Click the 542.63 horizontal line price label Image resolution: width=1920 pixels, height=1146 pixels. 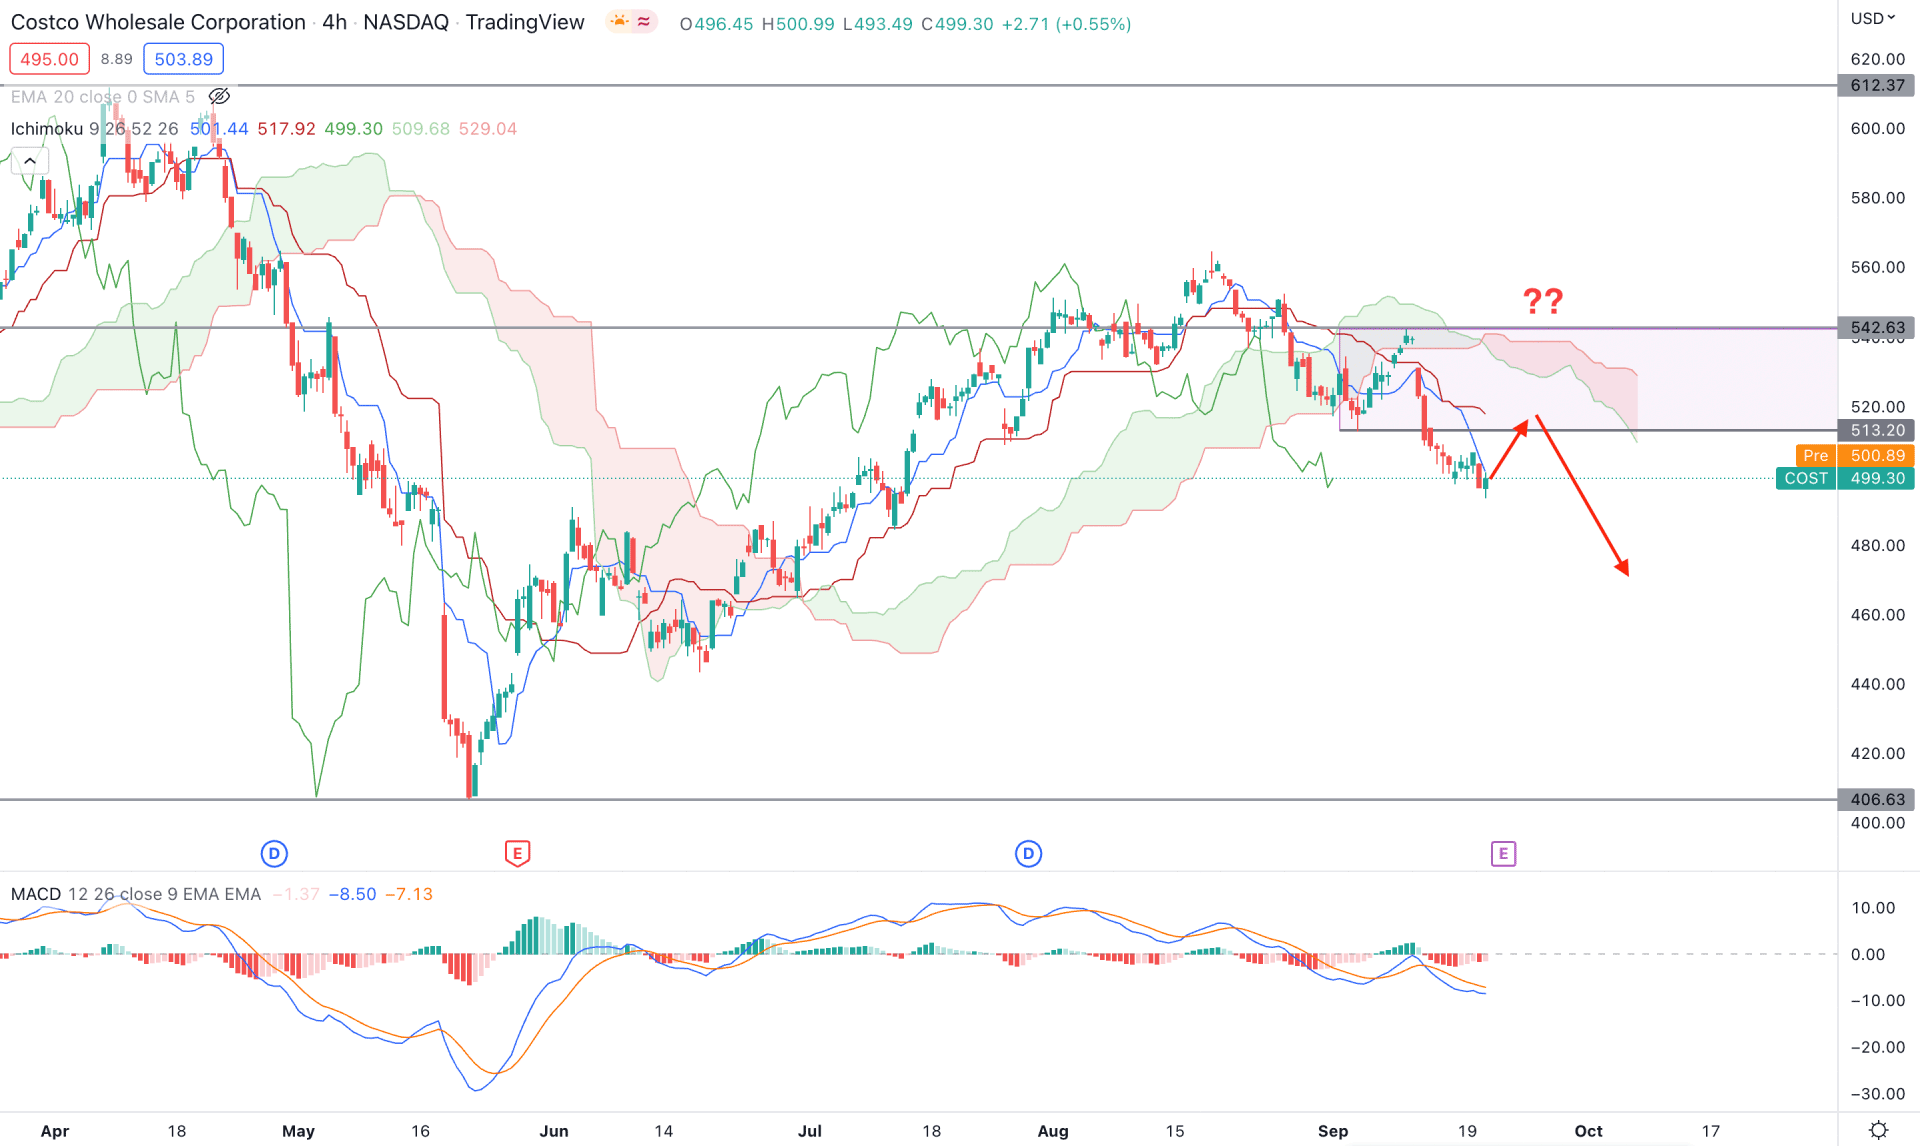tap(1876, 327)
